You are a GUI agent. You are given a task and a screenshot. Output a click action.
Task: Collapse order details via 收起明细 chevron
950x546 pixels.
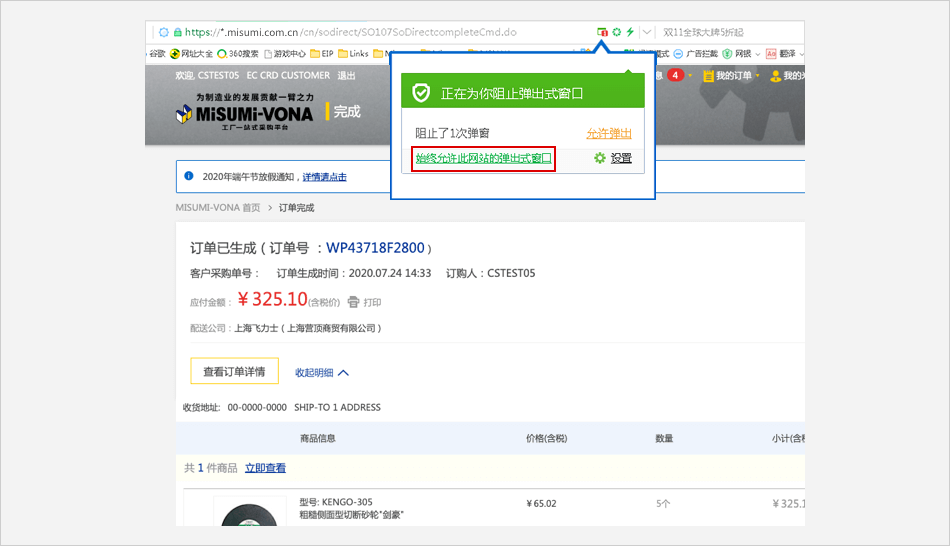pos(343,372)
